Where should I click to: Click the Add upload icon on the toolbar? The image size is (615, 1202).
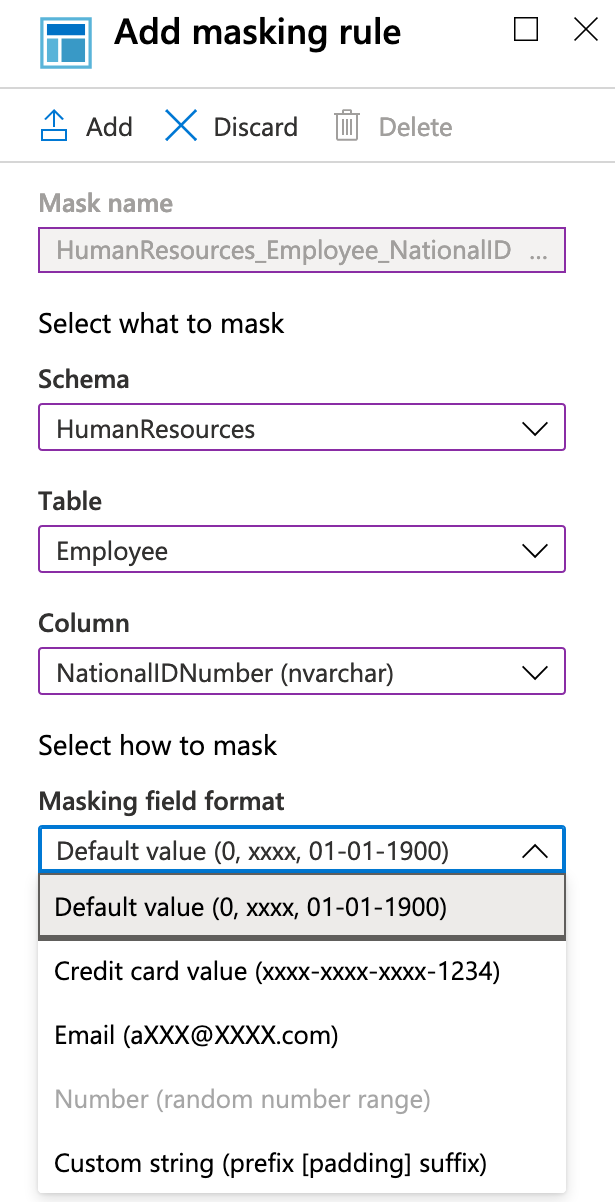53,125
